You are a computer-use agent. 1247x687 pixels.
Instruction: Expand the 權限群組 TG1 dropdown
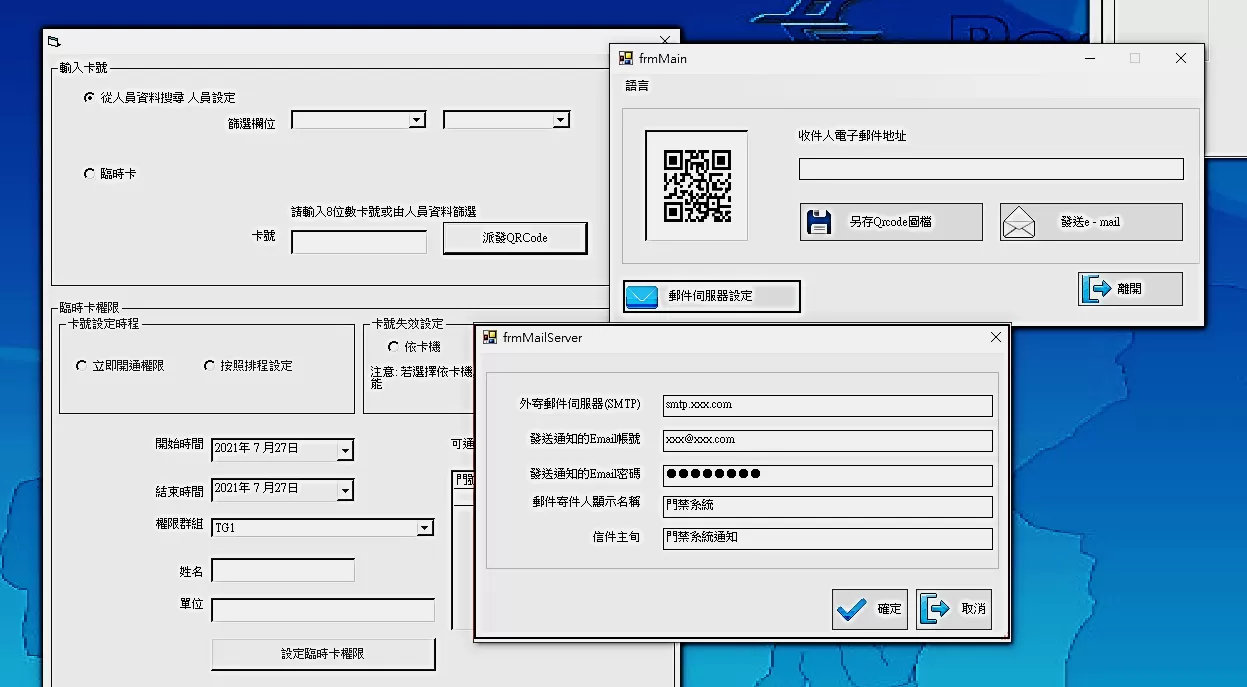click(x=424, y=528)
